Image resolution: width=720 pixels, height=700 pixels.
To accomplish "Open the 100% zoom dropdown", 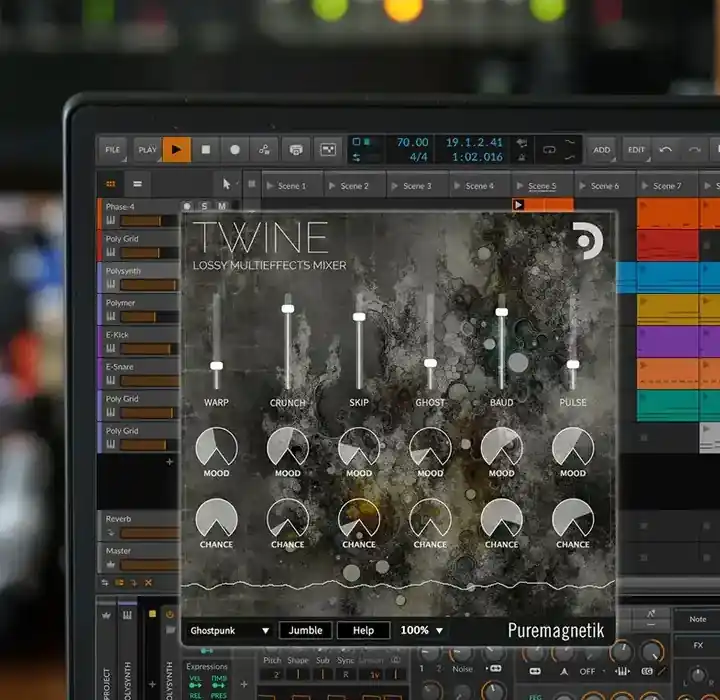I will 422,630.
